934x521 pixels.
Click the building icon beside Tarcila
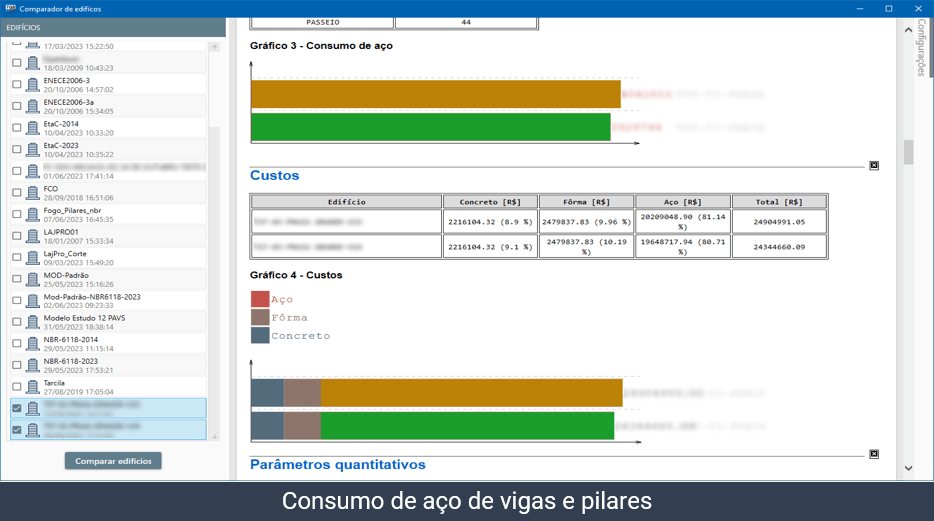pyautogui.click(x=32, y=387)
